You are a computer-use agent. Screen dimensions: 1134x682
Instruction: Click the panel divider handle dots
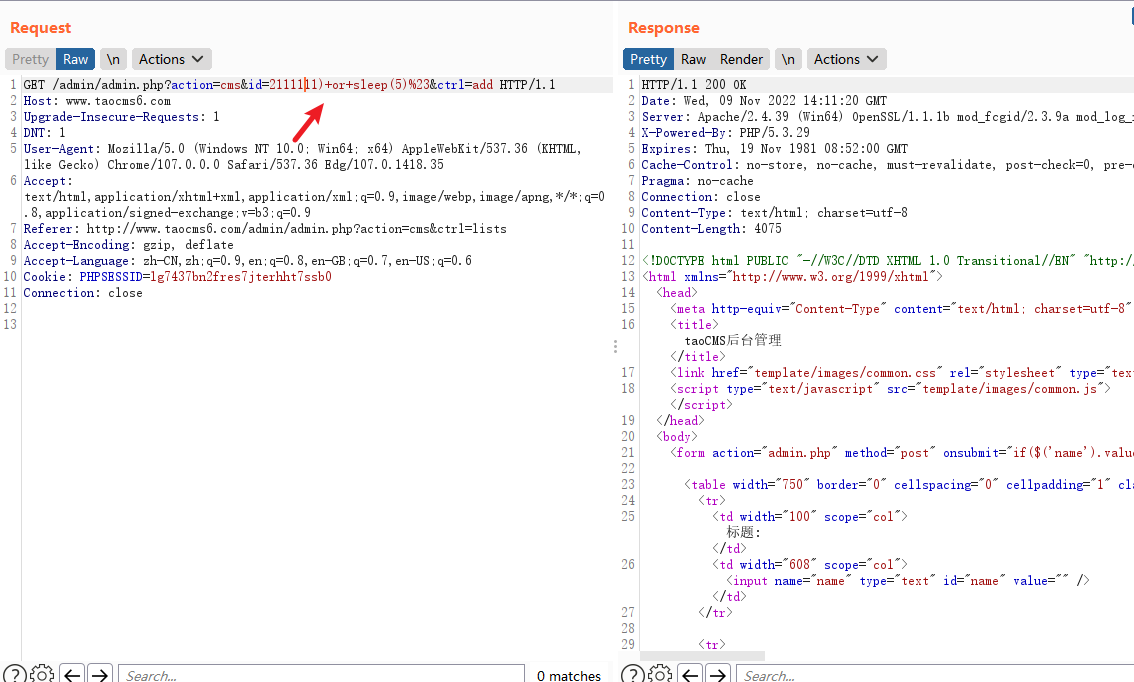point(615,346)
